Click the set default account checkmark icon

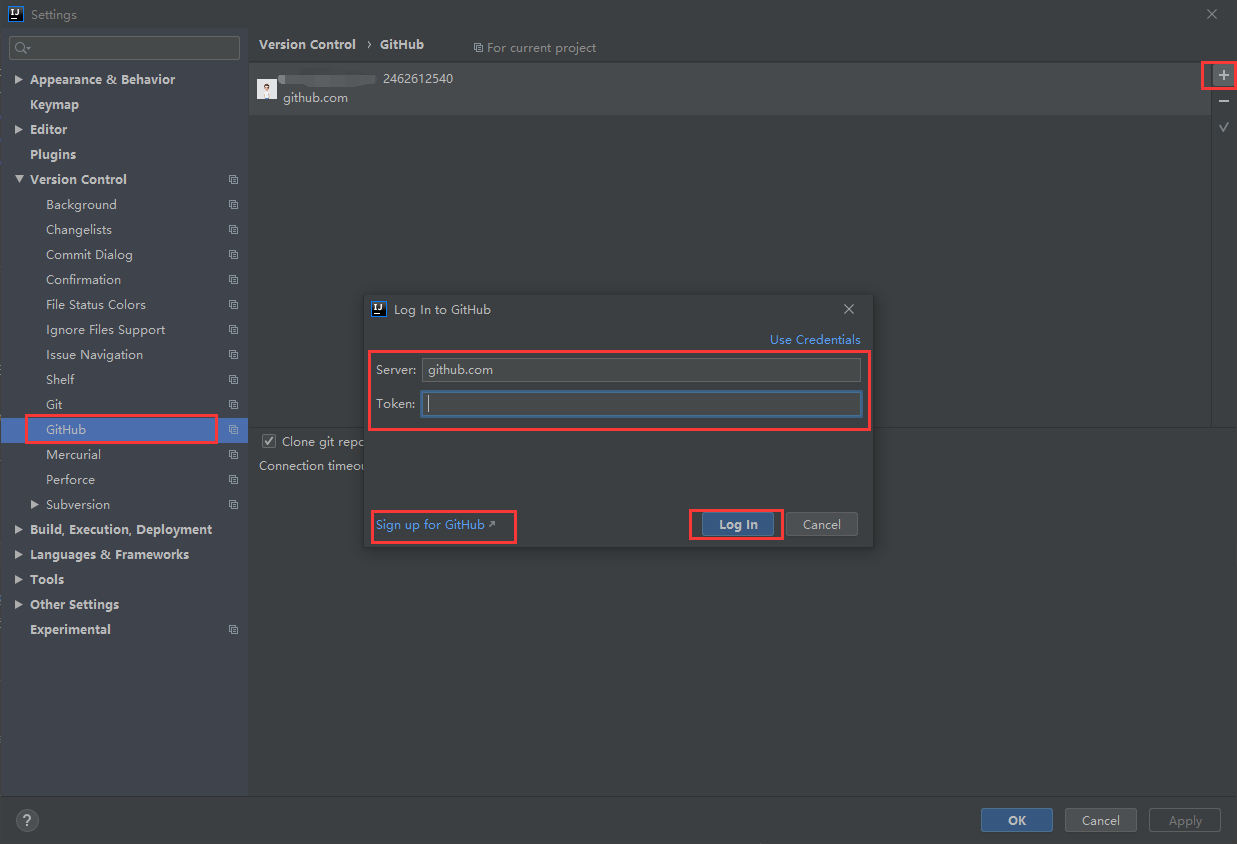coord(1224,127)
